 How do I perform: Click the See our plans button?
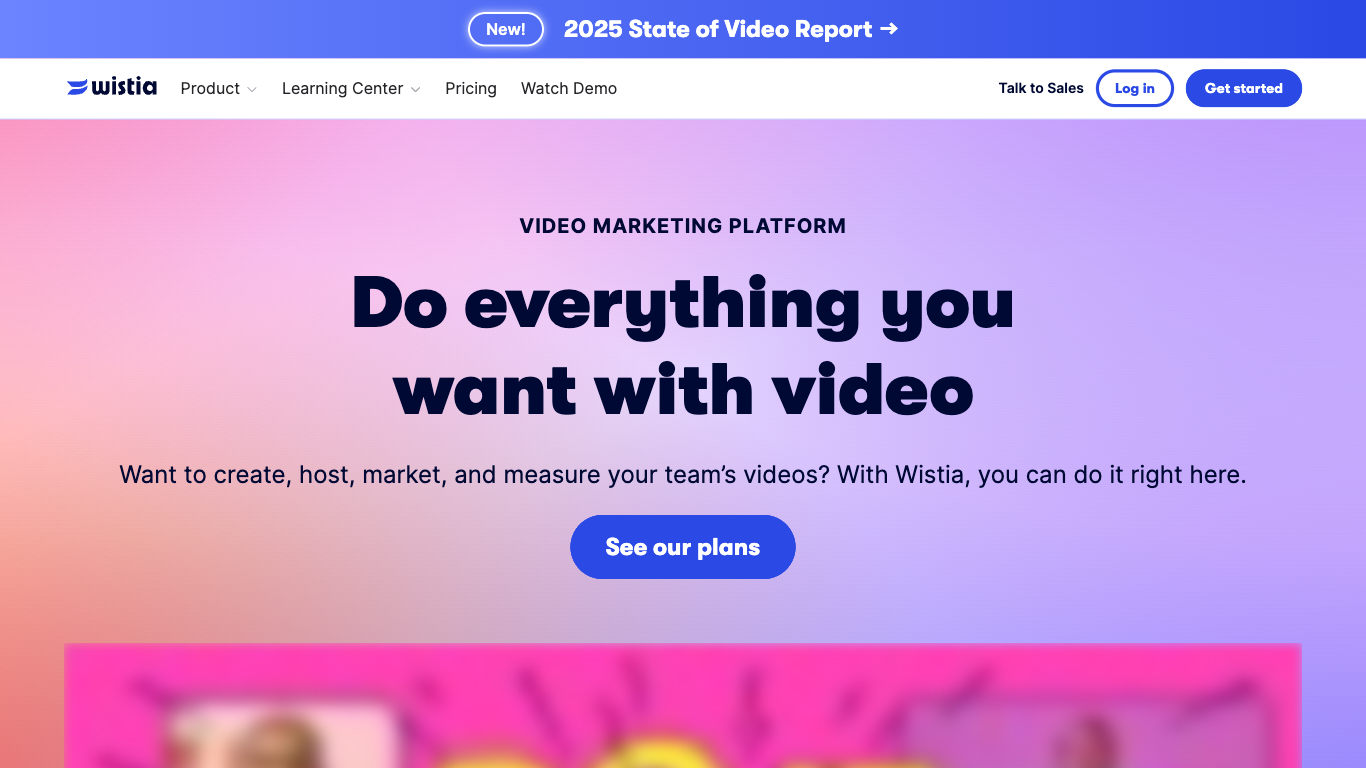(x=683, y=547)
